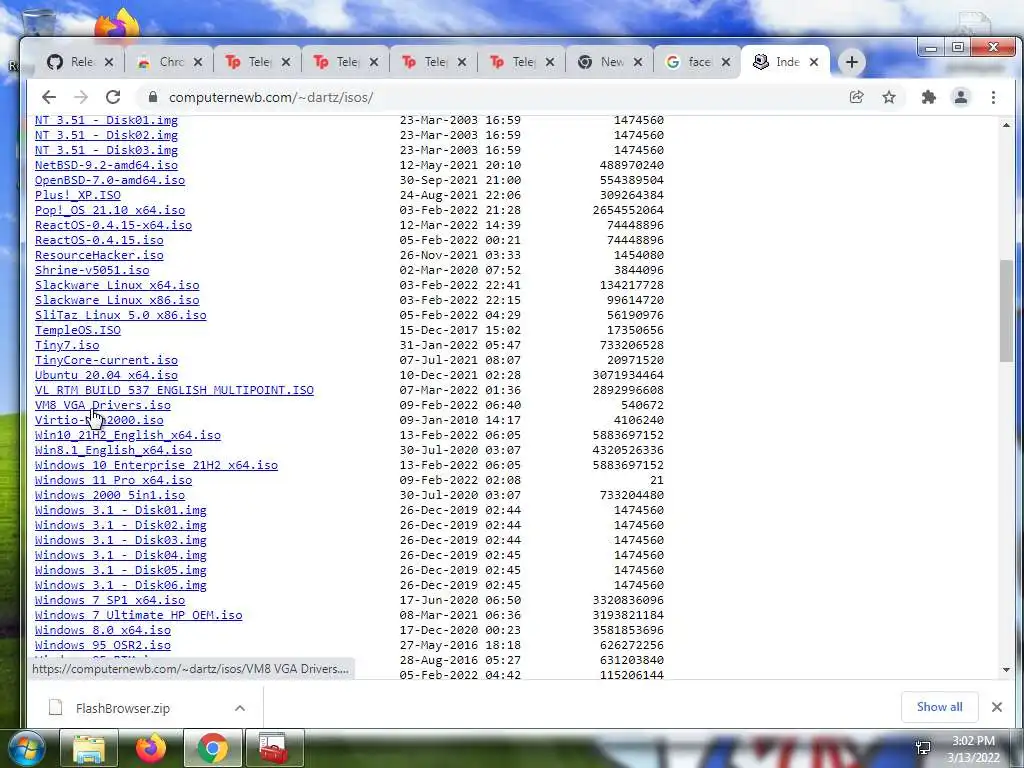Screen dimensions: 1024x768
Task: Open the Extensions puzzle icon
Action: pyautogui.click(x=928, y=97)
